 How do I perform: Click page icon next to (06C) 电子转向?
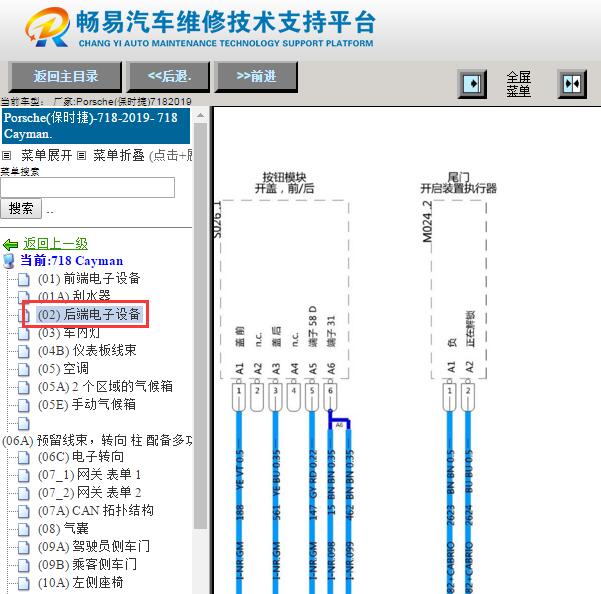point(23,458)
